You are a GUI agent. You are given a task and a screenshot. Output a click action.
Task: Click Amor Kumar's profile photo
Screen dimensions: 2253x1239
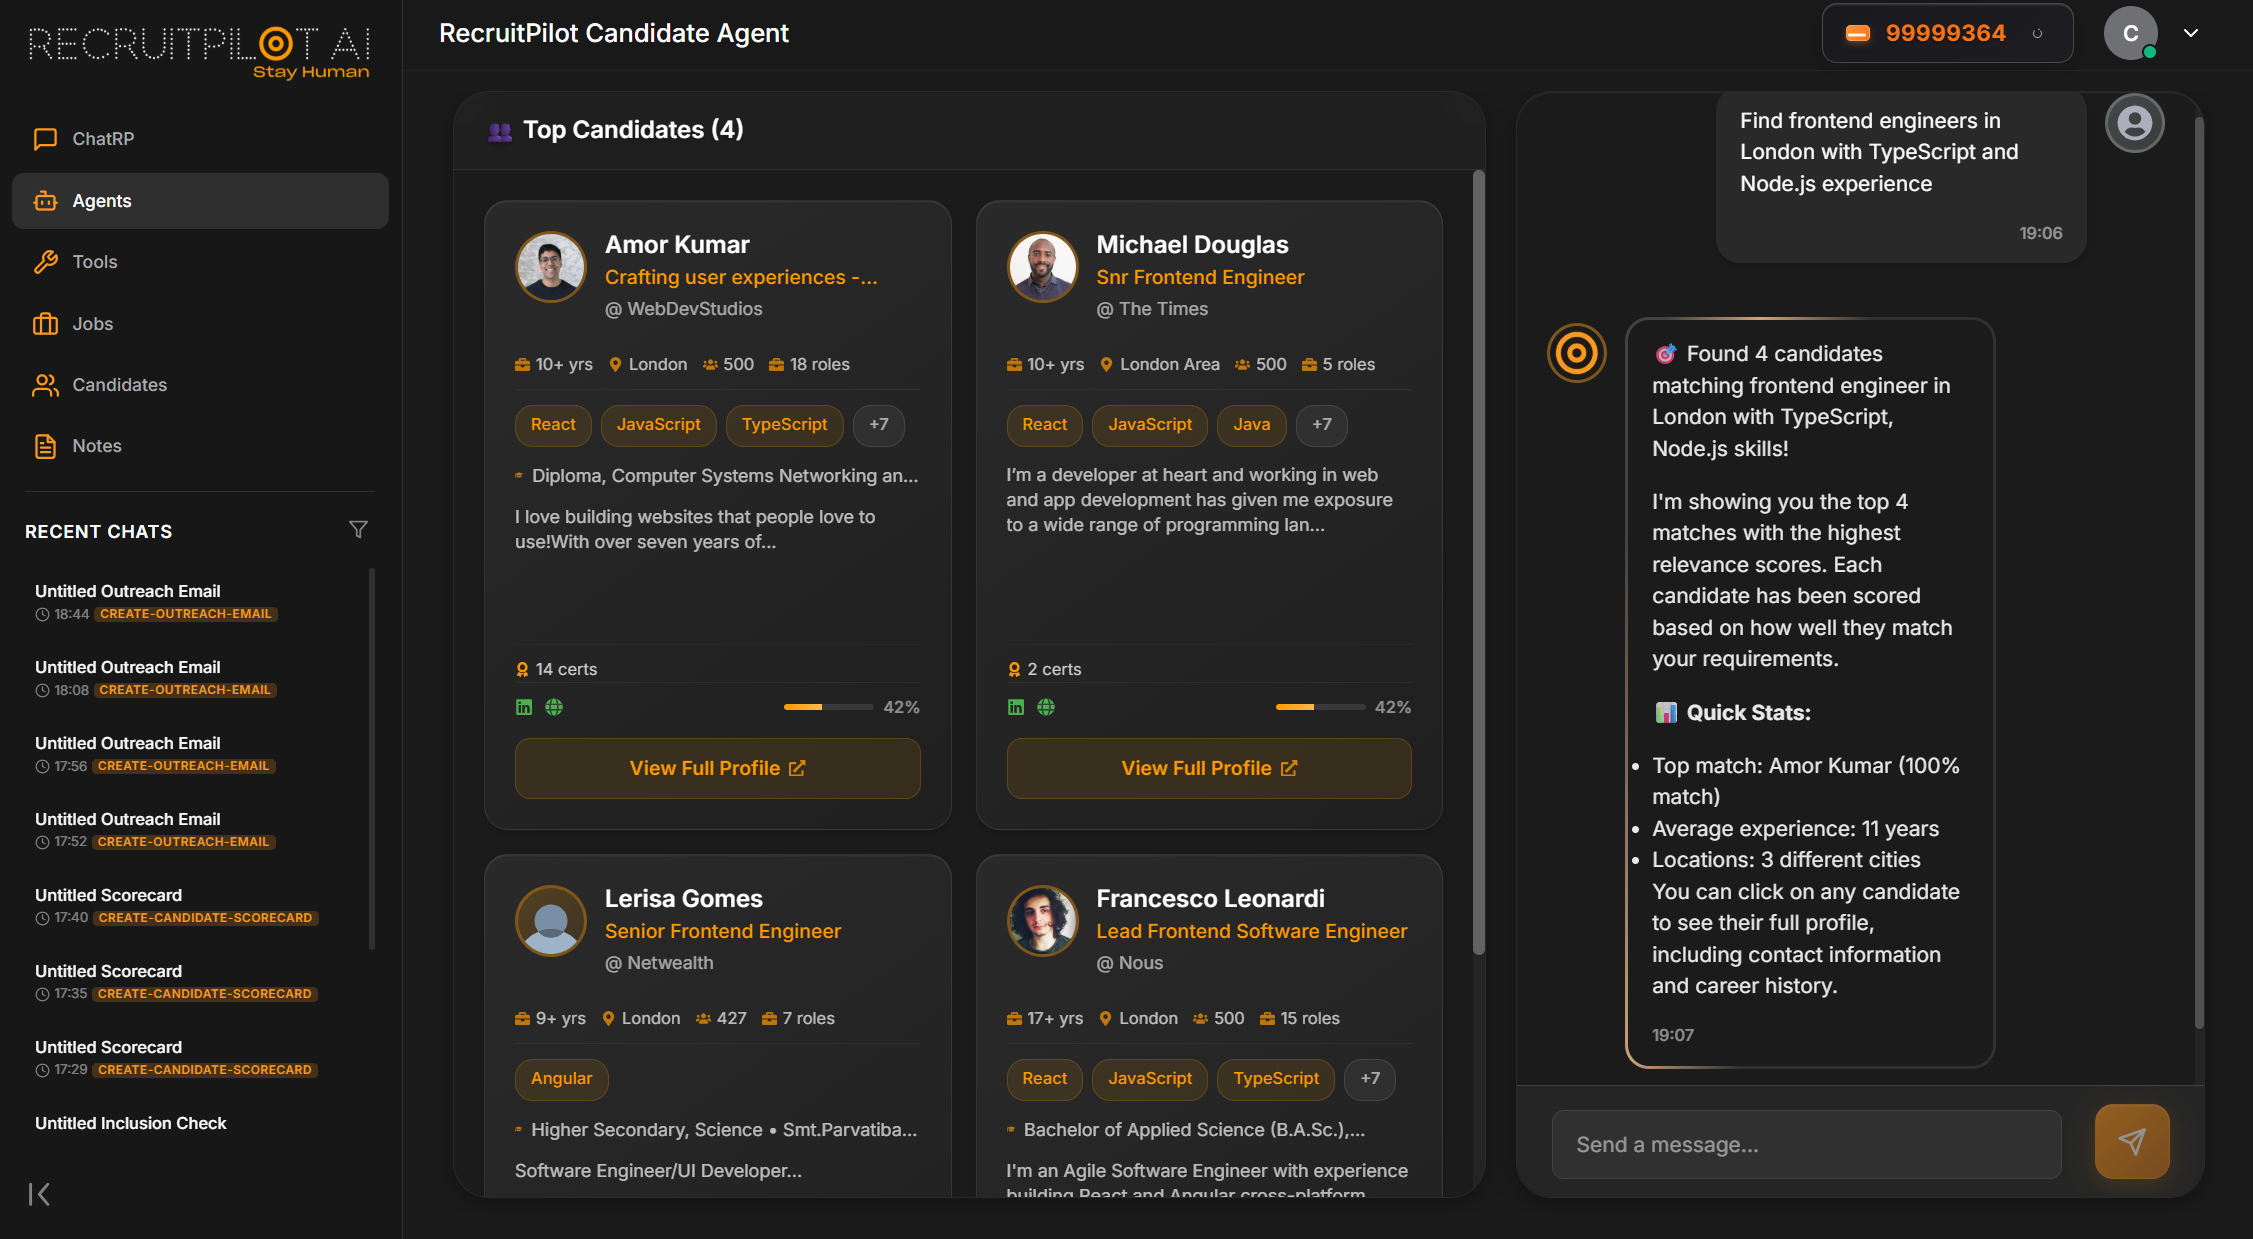pyautogui.click(x=550, y=267)
